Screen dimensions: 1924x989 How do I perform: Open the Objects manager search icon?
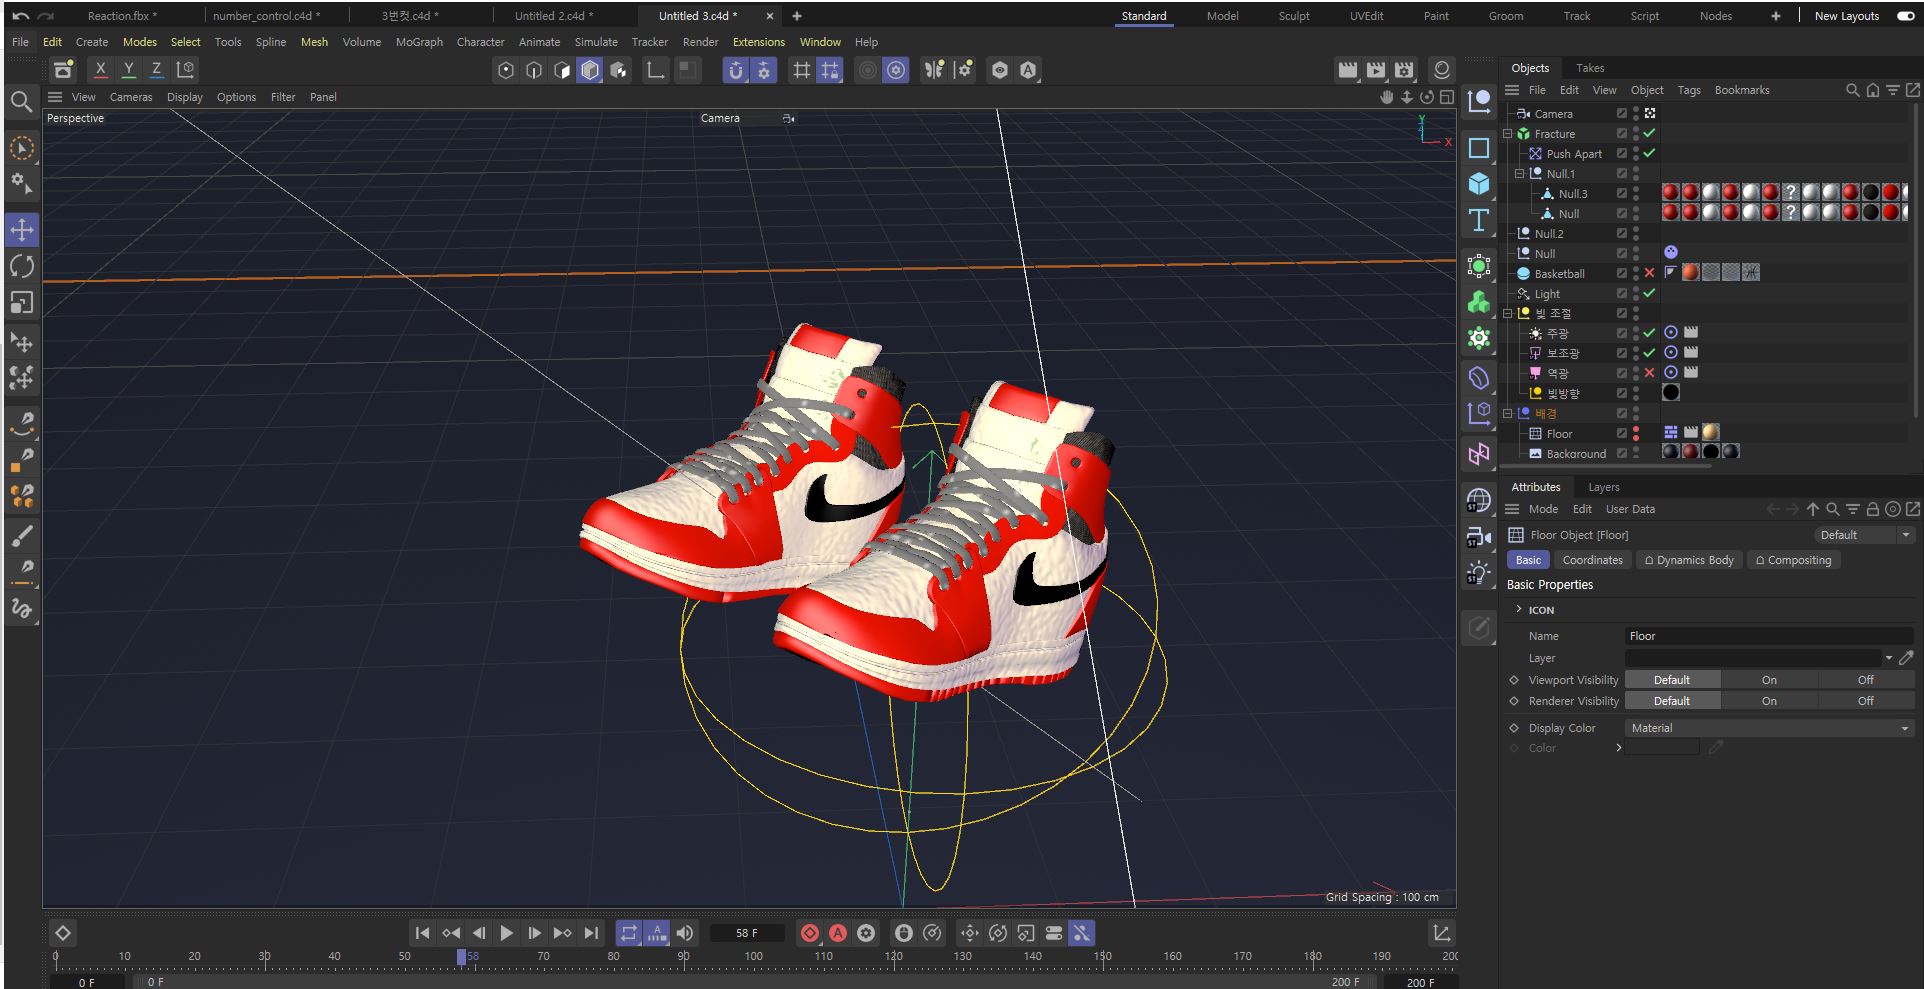(1852, 90)
